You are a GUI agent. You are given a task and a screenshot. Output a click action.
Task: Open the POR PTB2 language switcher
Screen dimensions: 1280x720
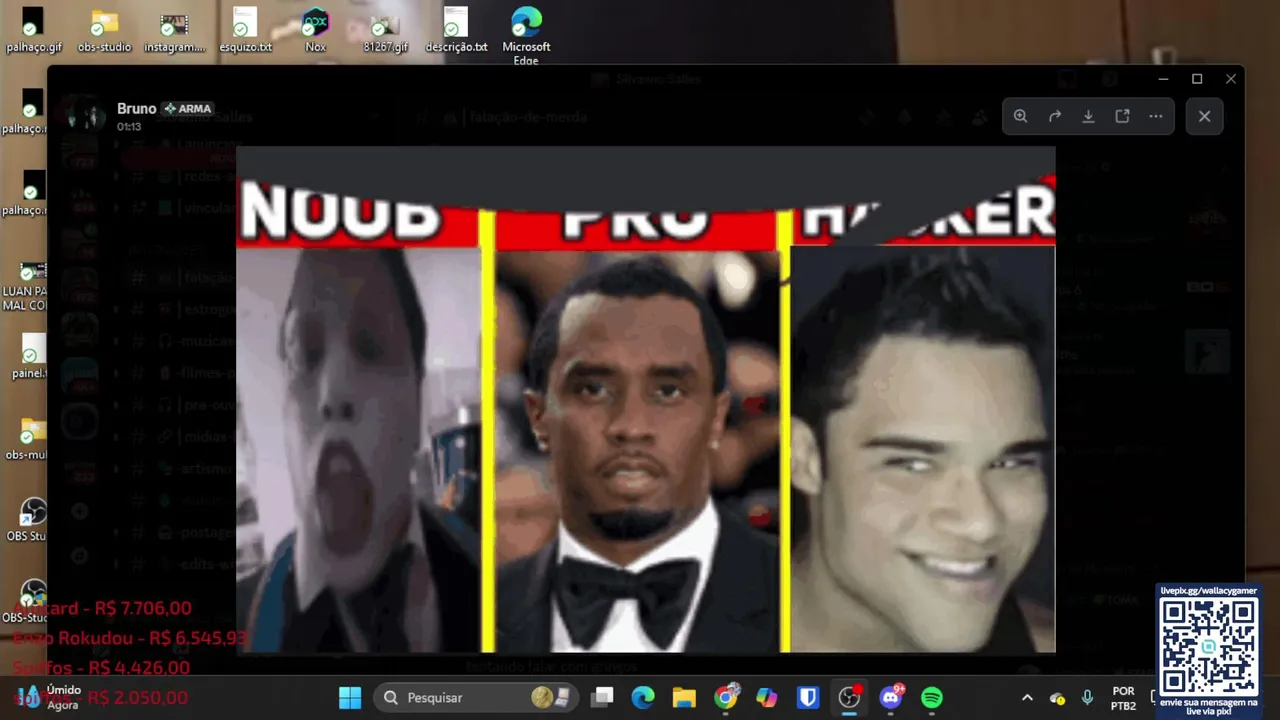1123,698
